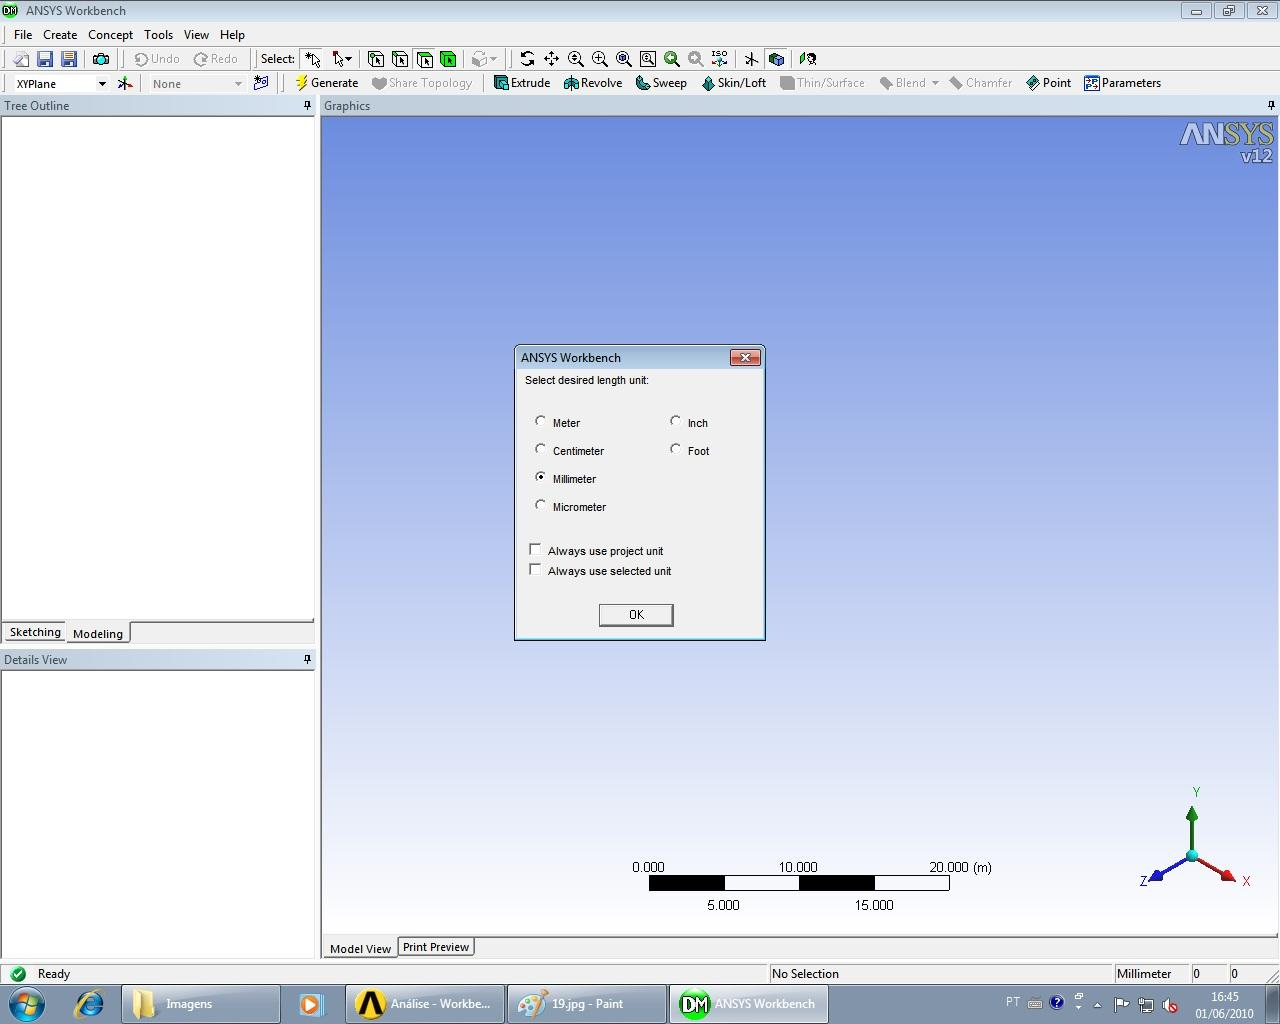This screenshot has height=1024, width=1280.
Task: Open the View menu
Action: 196,34
